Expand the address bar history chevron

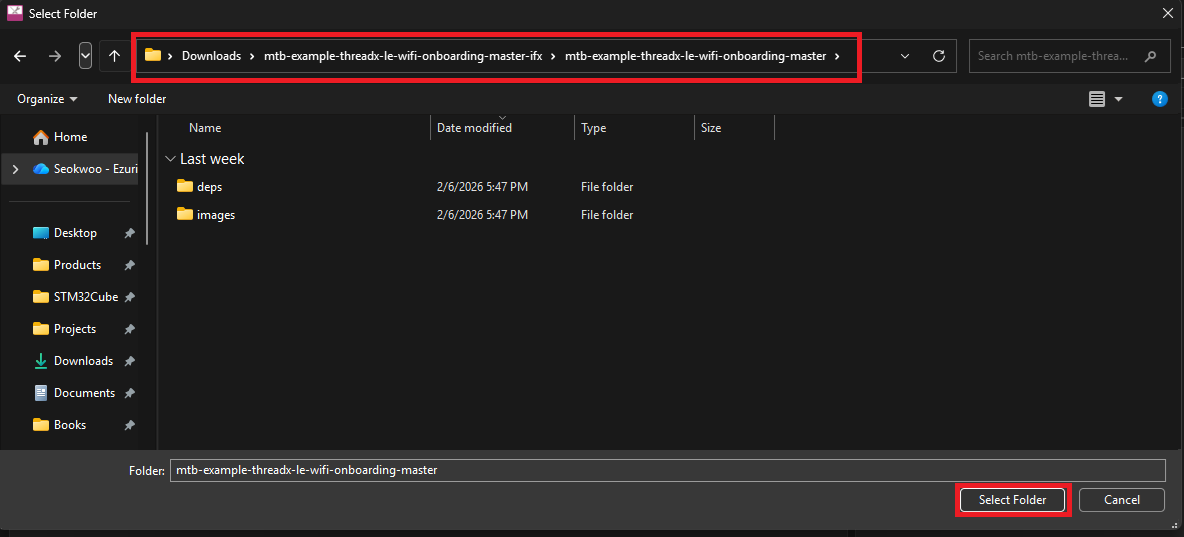[x=905, y=56]
